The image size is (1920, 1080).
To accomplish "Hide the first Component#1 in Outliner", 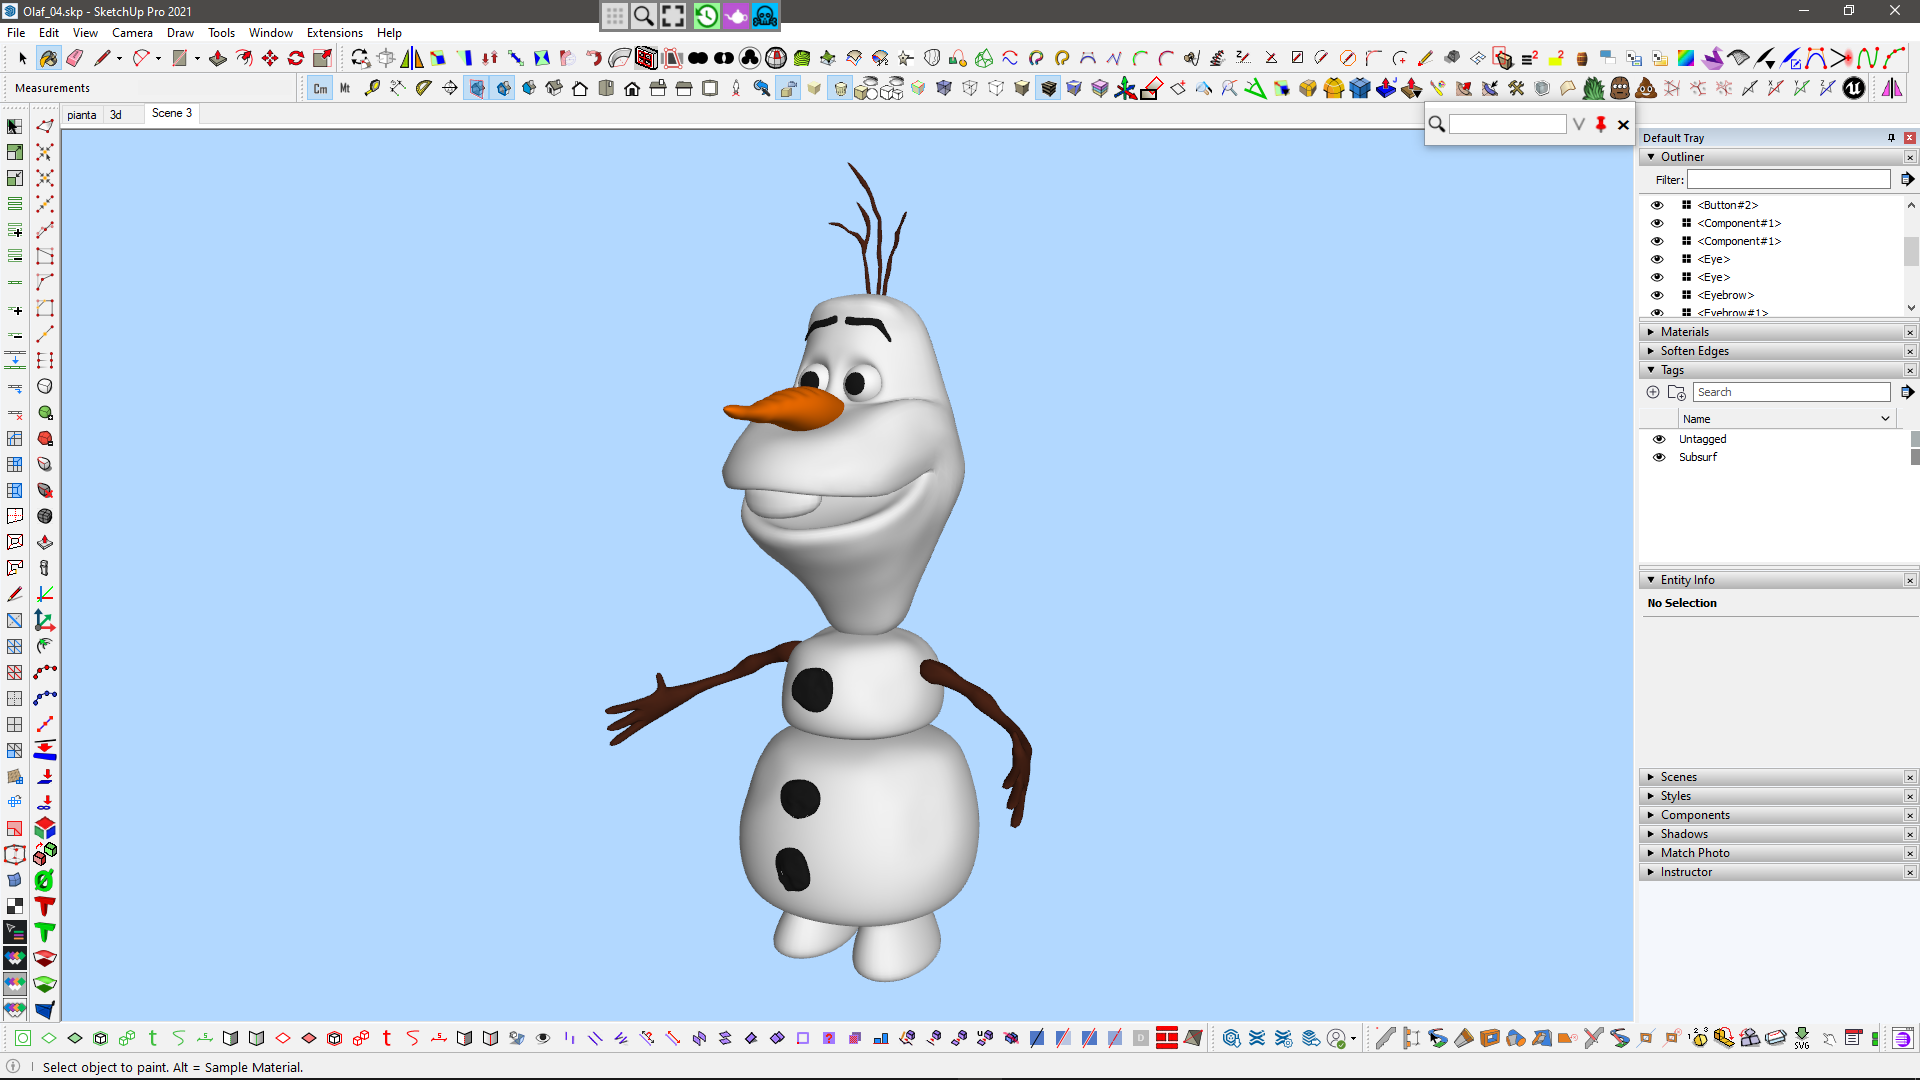I will coord(1657,223).
